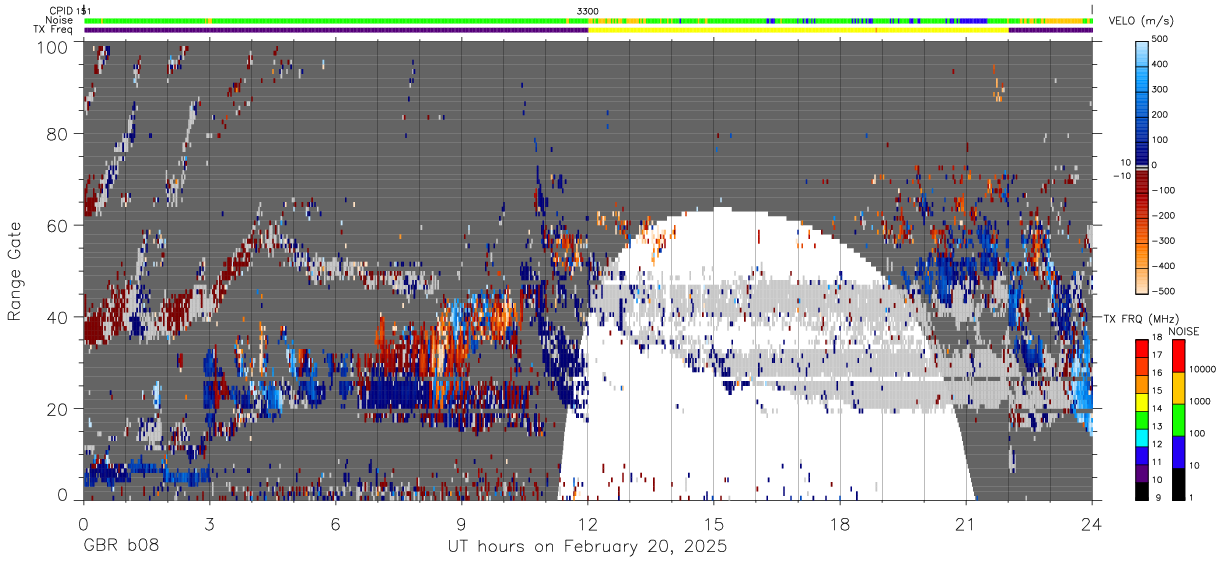The width and height of the screenshot is (1228, 567).
Task: Click the red top swatch in the noise legend
Action: click(x=1178, y=356)
